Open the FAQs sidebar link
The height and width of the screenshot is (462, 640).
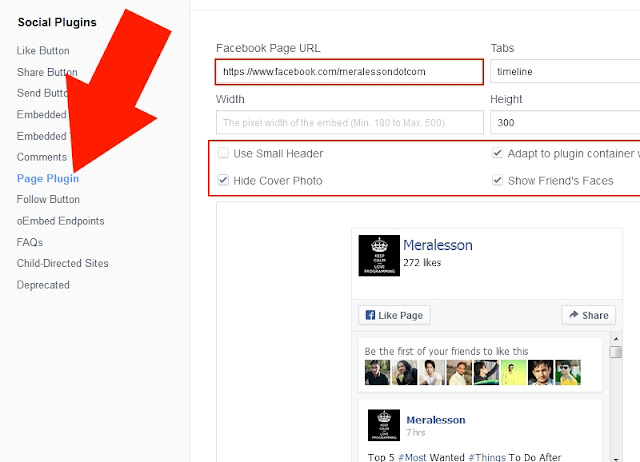(x=30, y=242)
